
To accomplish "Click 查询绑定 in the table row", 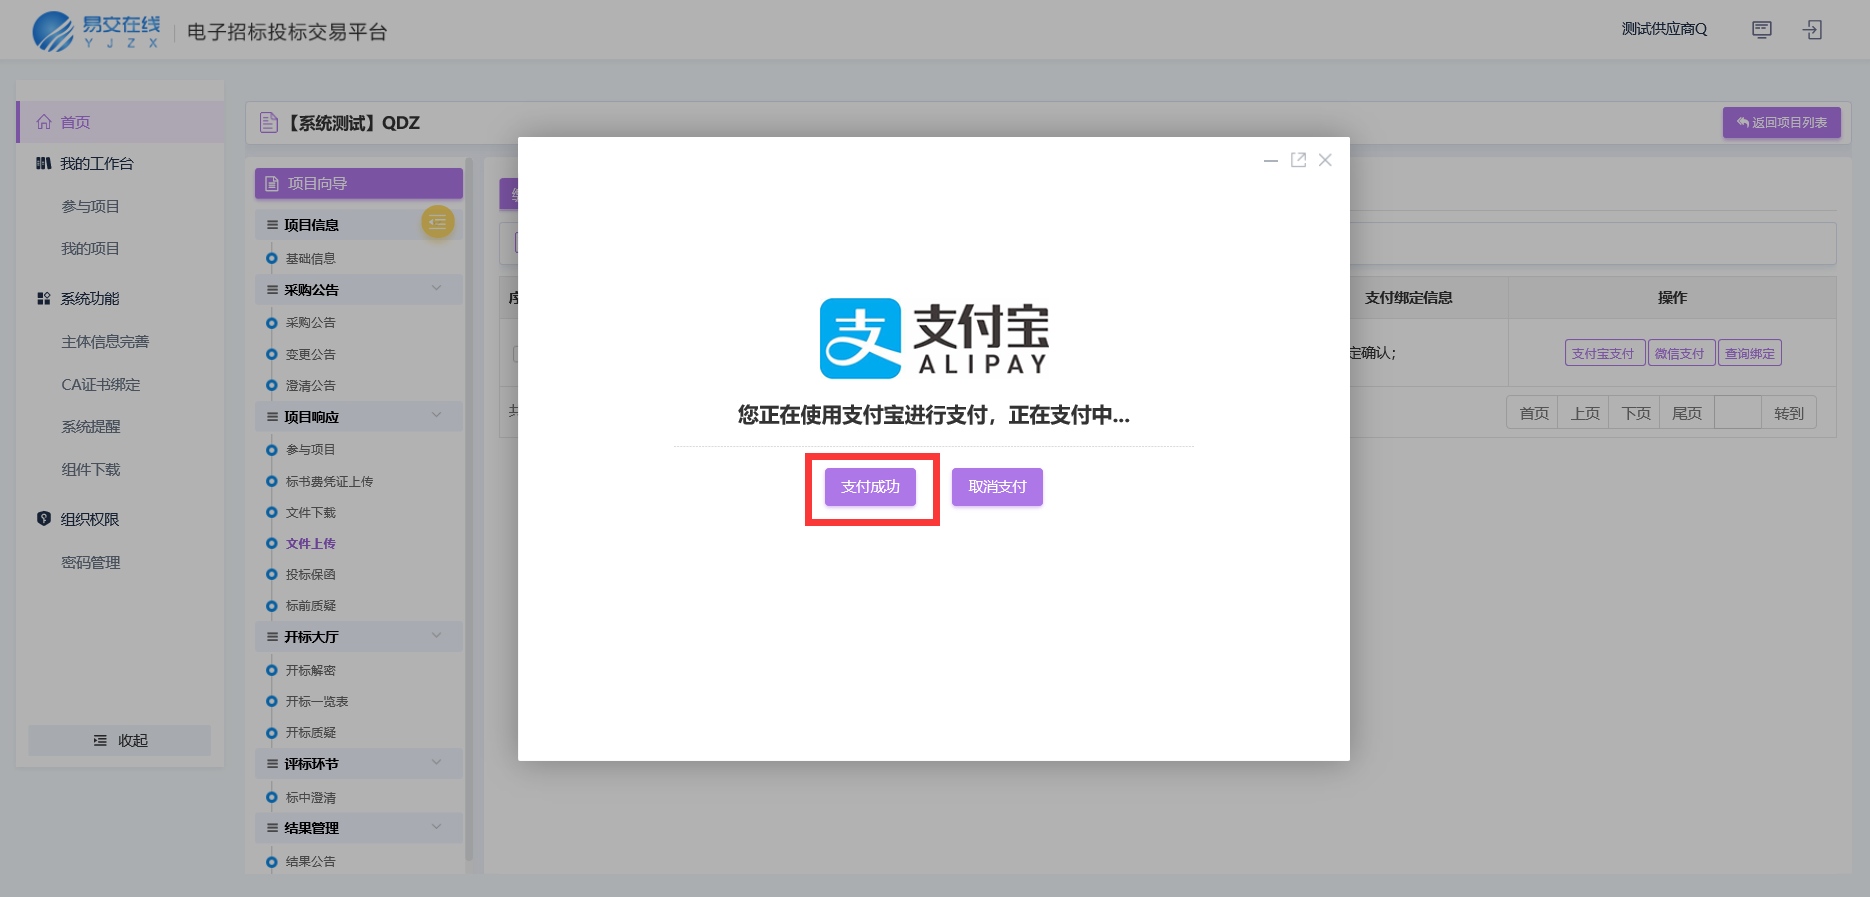I will (1749, 353).
